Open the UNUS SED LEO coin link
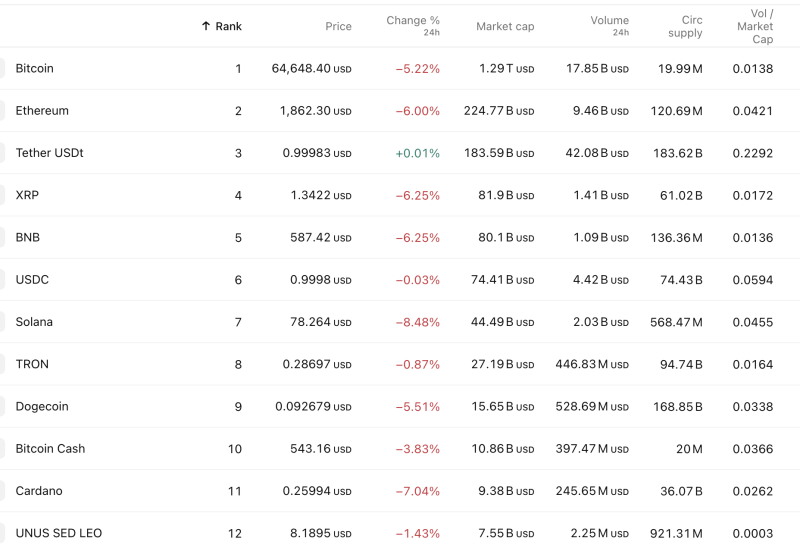The width and height of the screenshot is (800, 551). click(59, 534)
